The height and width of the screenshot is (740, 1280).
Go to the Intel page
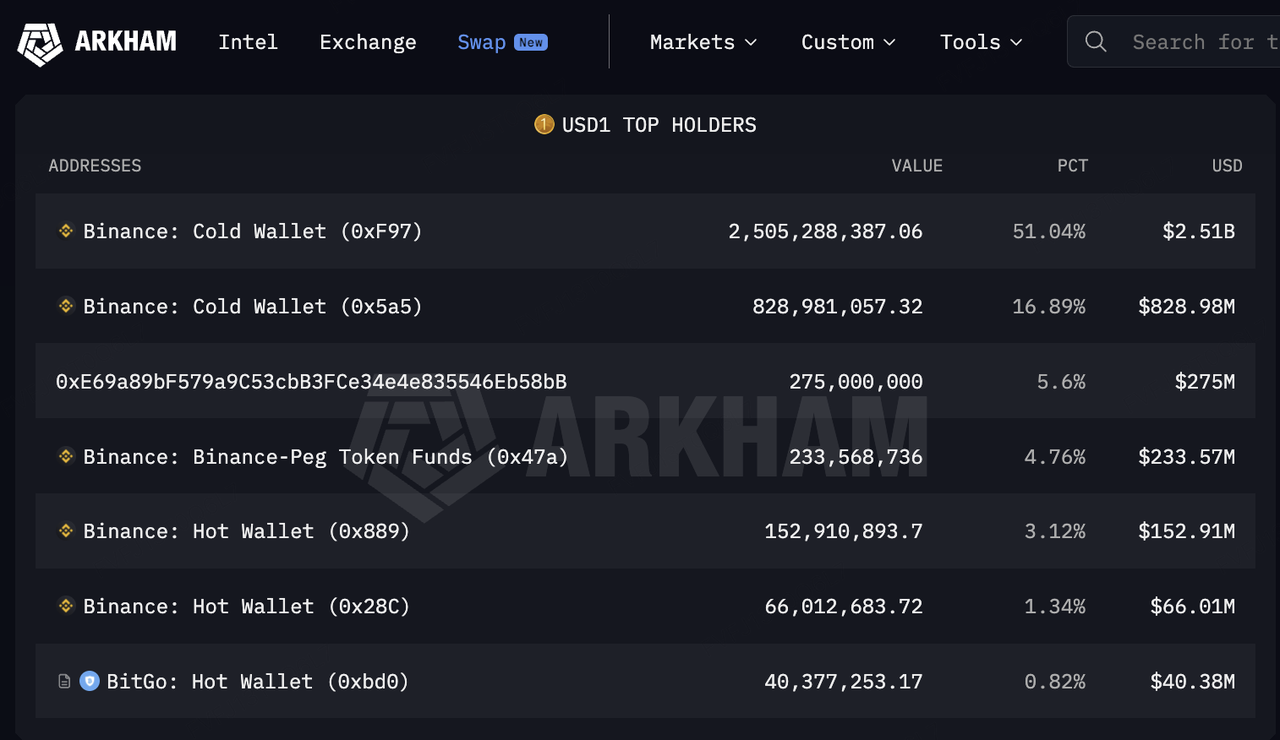coord(248,42)
